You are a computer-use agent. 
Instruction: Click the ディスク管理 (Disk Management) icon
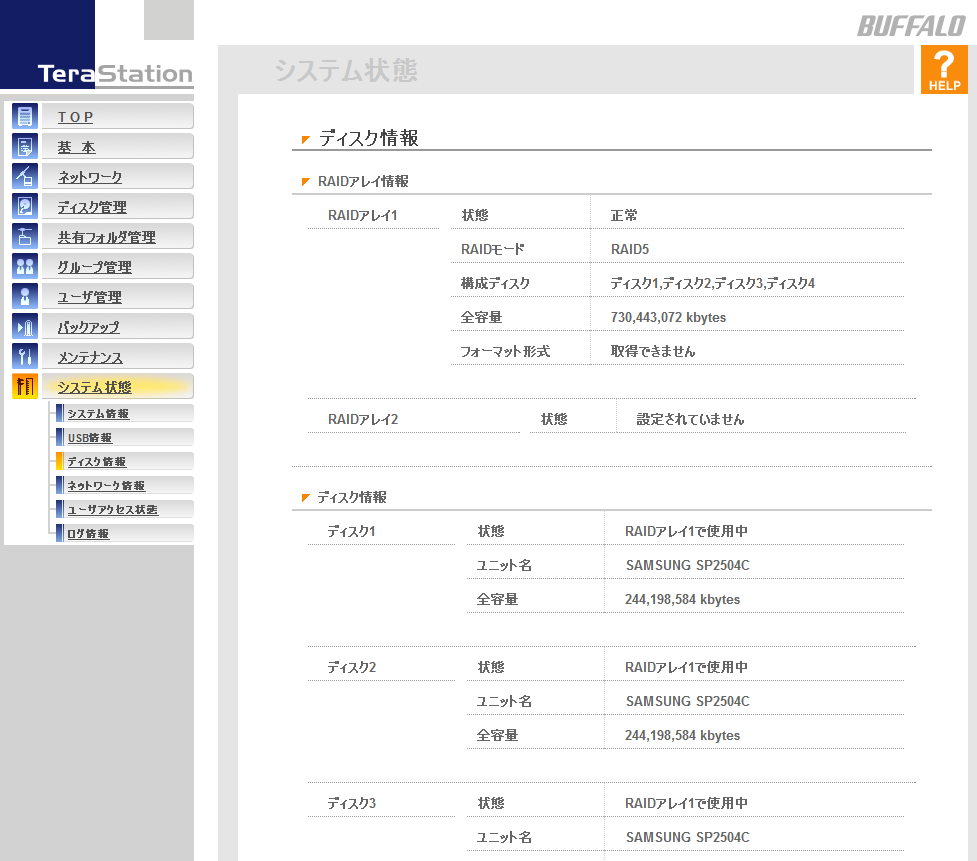point(24,205)
